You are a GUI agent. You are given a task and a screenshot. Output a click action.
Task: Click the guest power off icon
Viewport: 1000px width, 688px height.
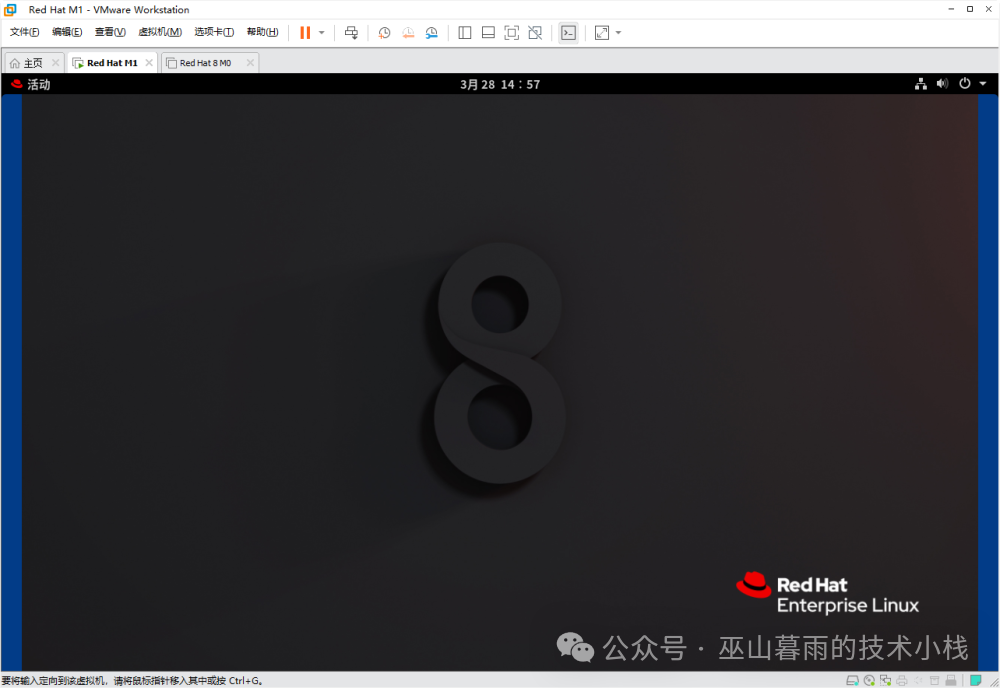[x=964, y=84]
